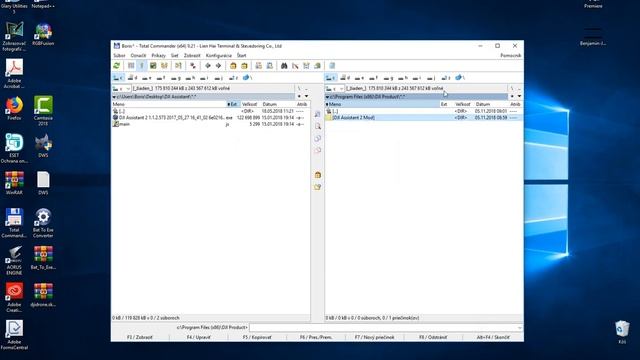Select right panel drive c button
This screenshot has height=360, width=640.
point(331,78)
